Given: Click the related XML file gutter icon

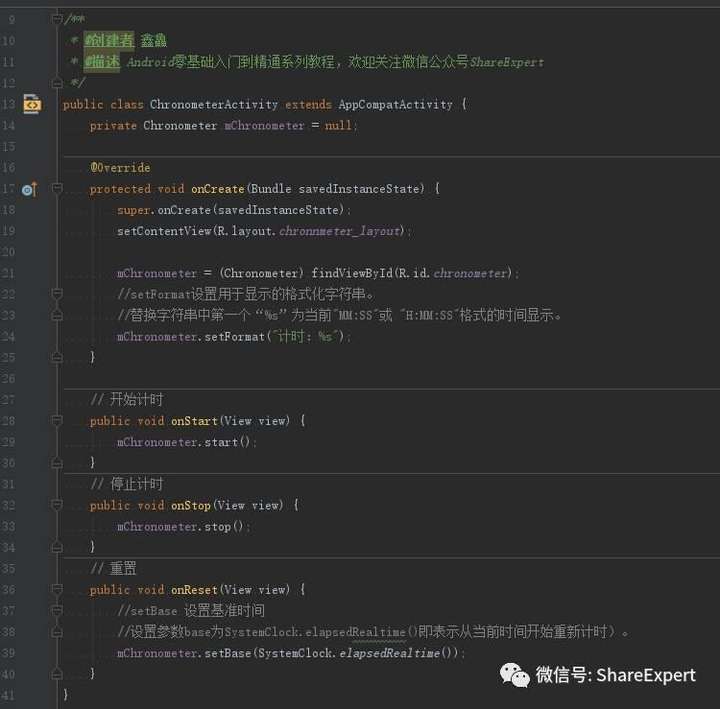Looking at the screenshot, I should (32, 104).
